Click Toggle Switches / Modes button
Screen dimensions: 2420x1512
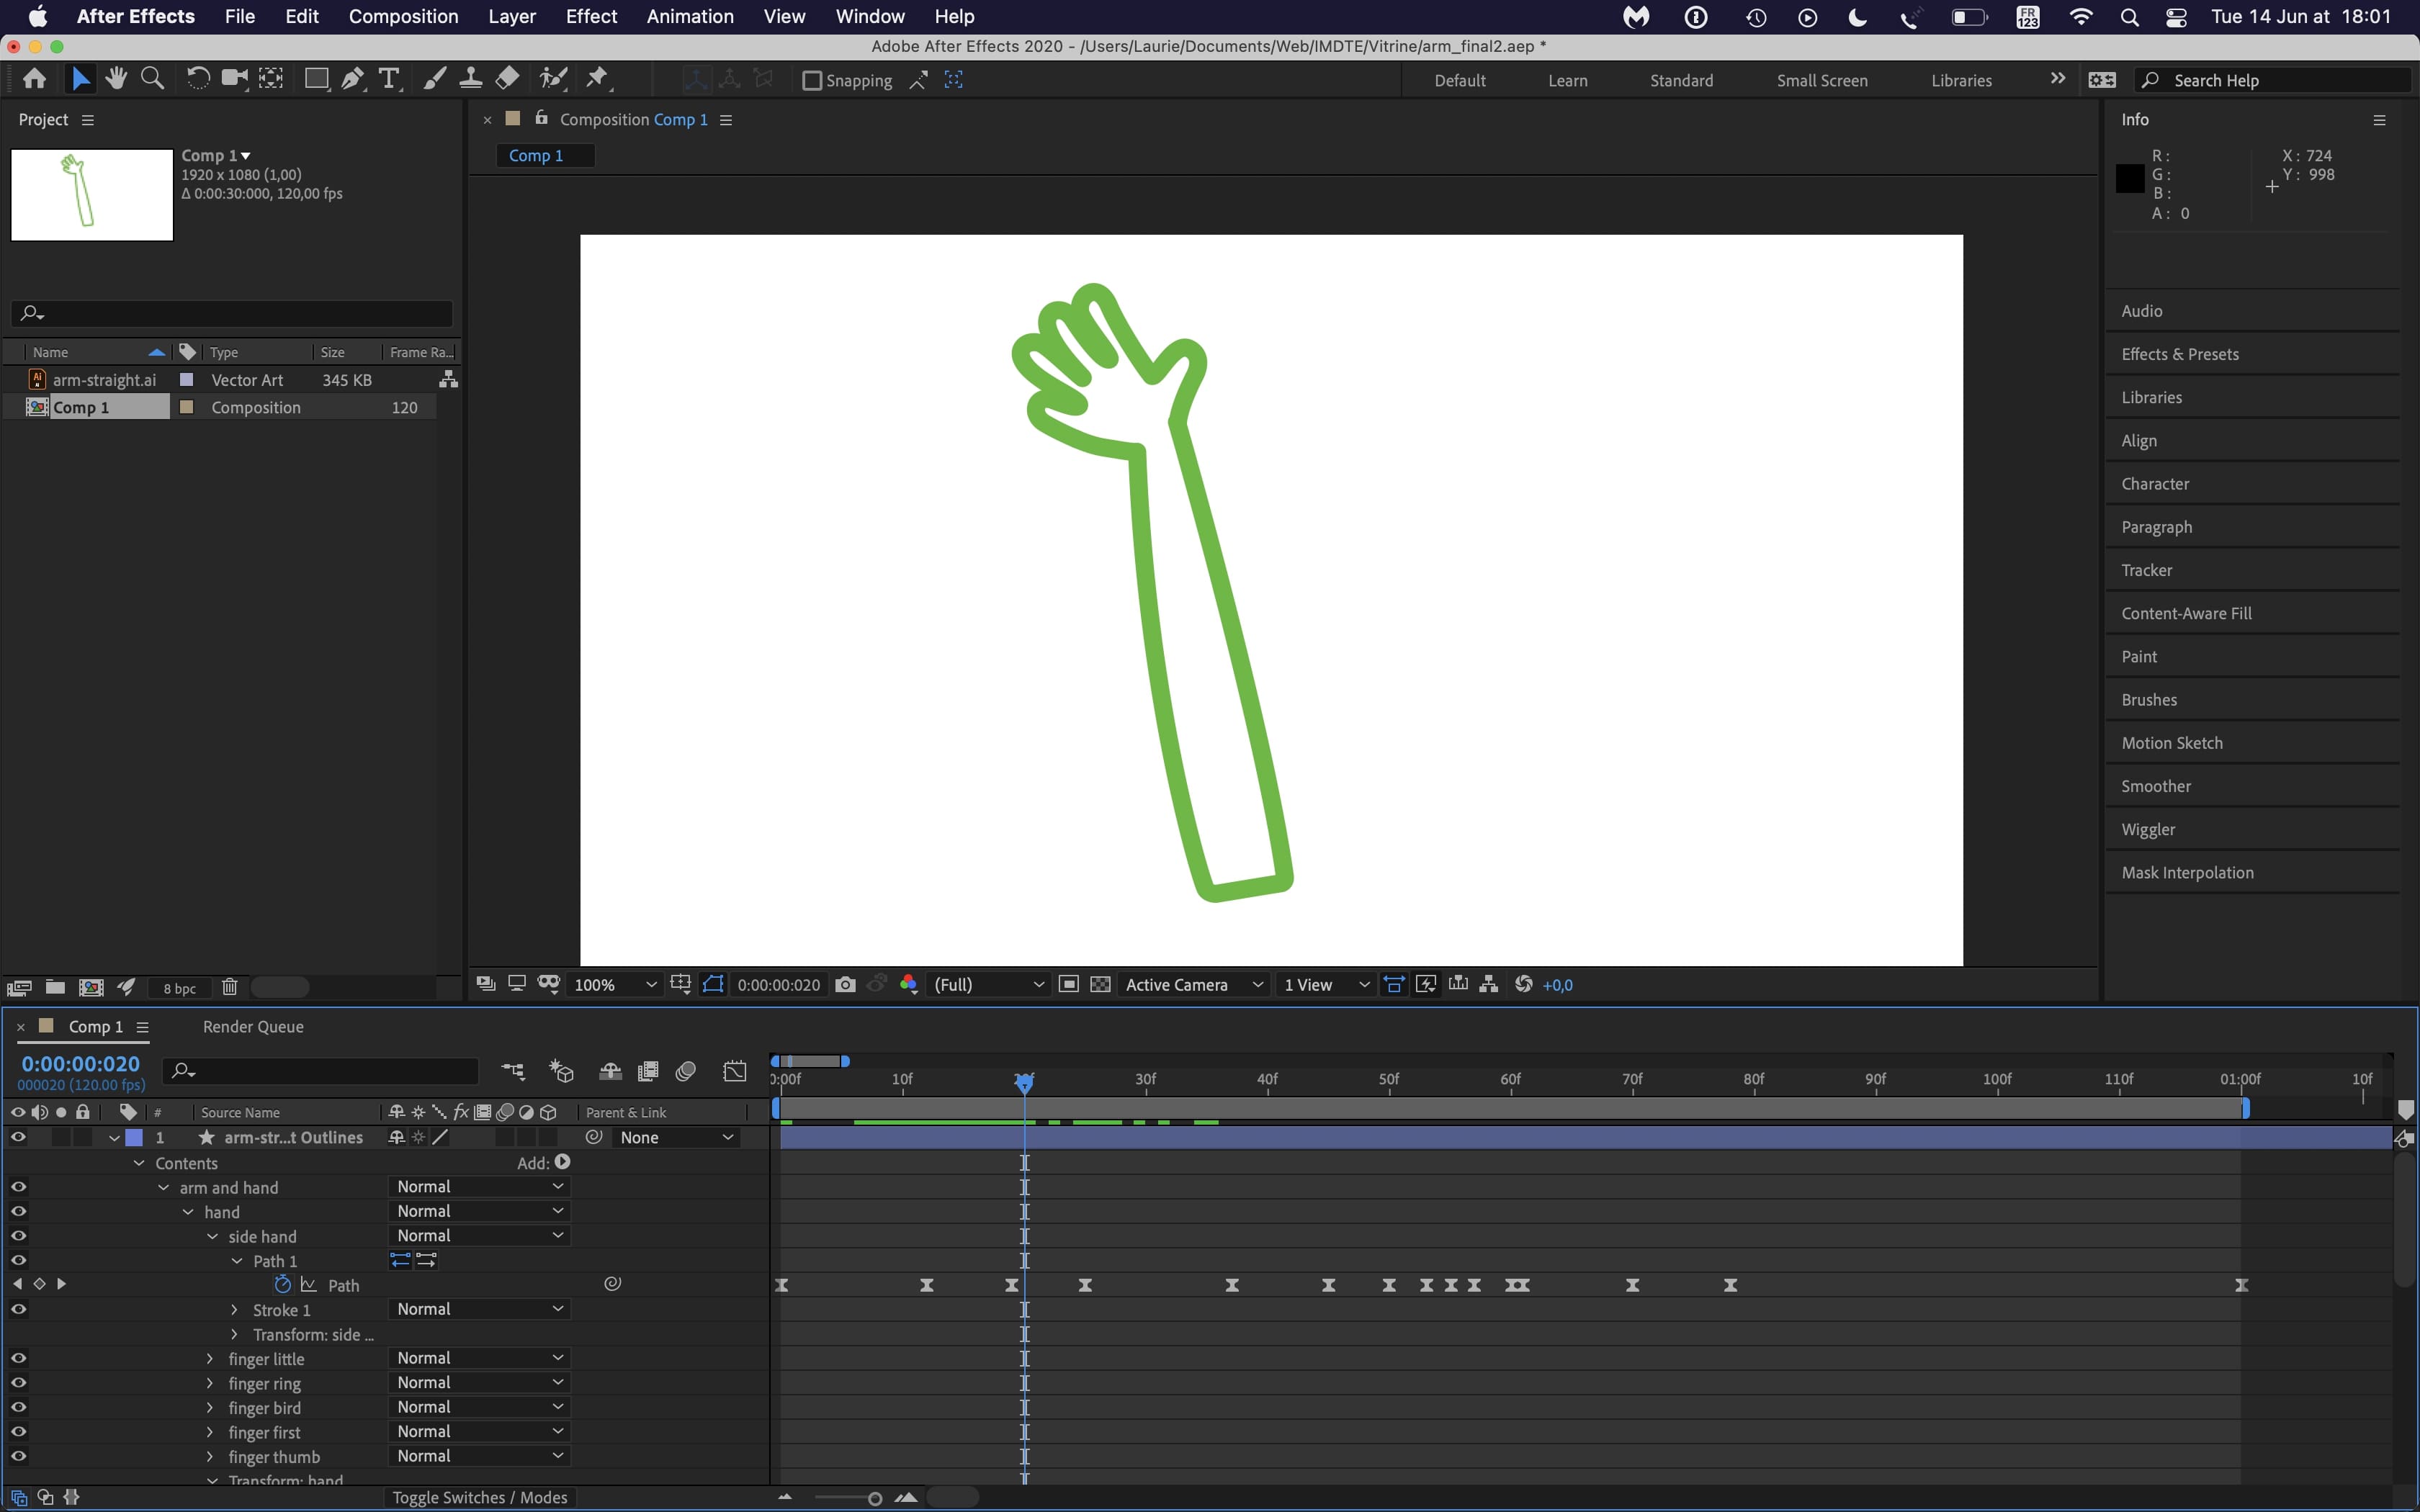(x=479, y=1497)
